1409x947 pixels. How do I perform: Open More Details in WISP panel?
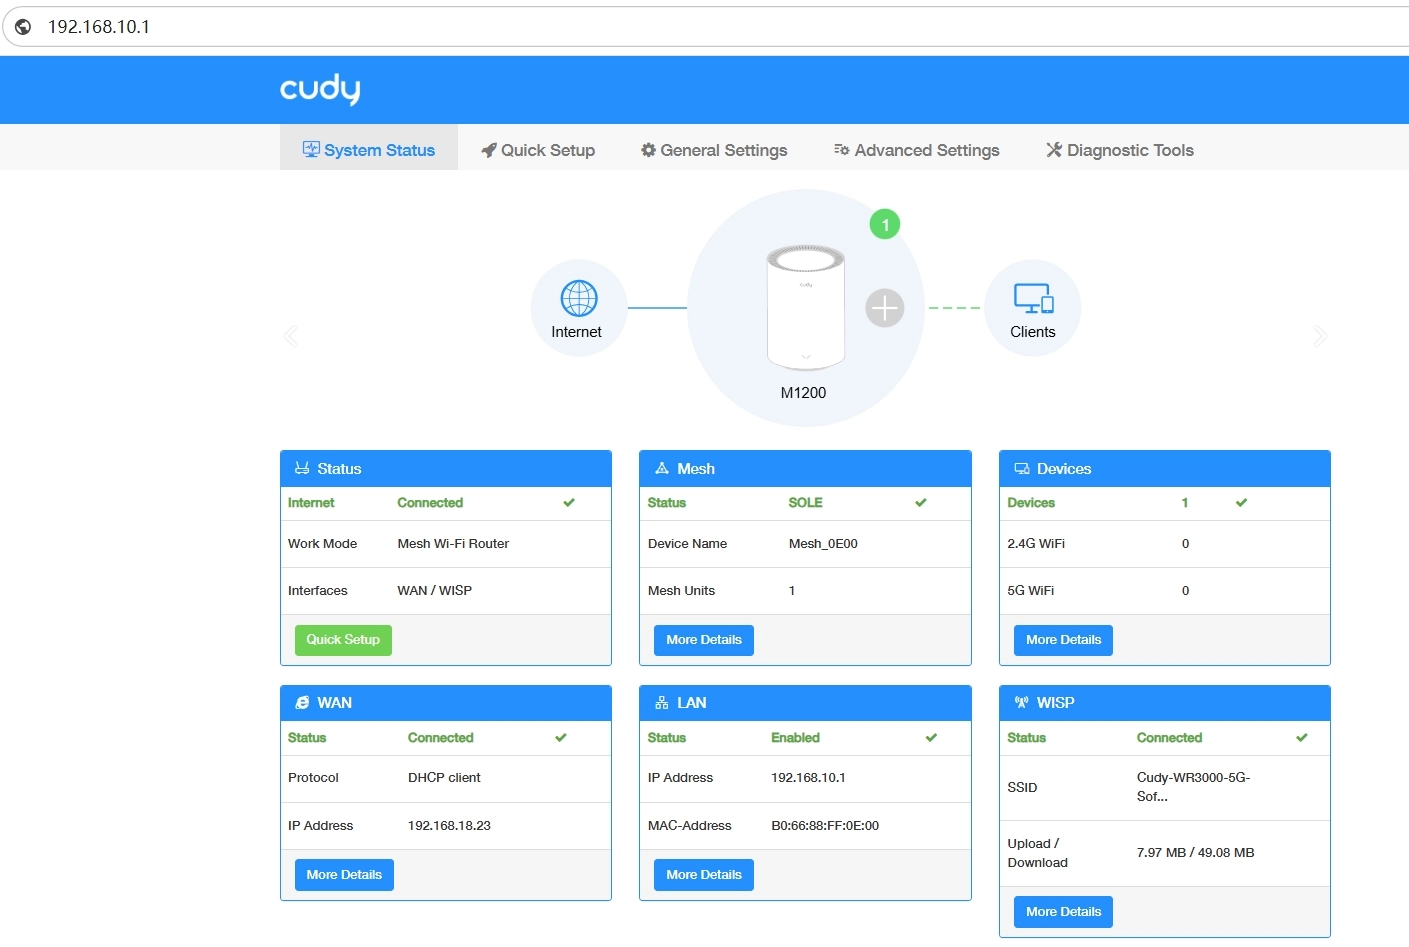click(x=1063, y=912)
